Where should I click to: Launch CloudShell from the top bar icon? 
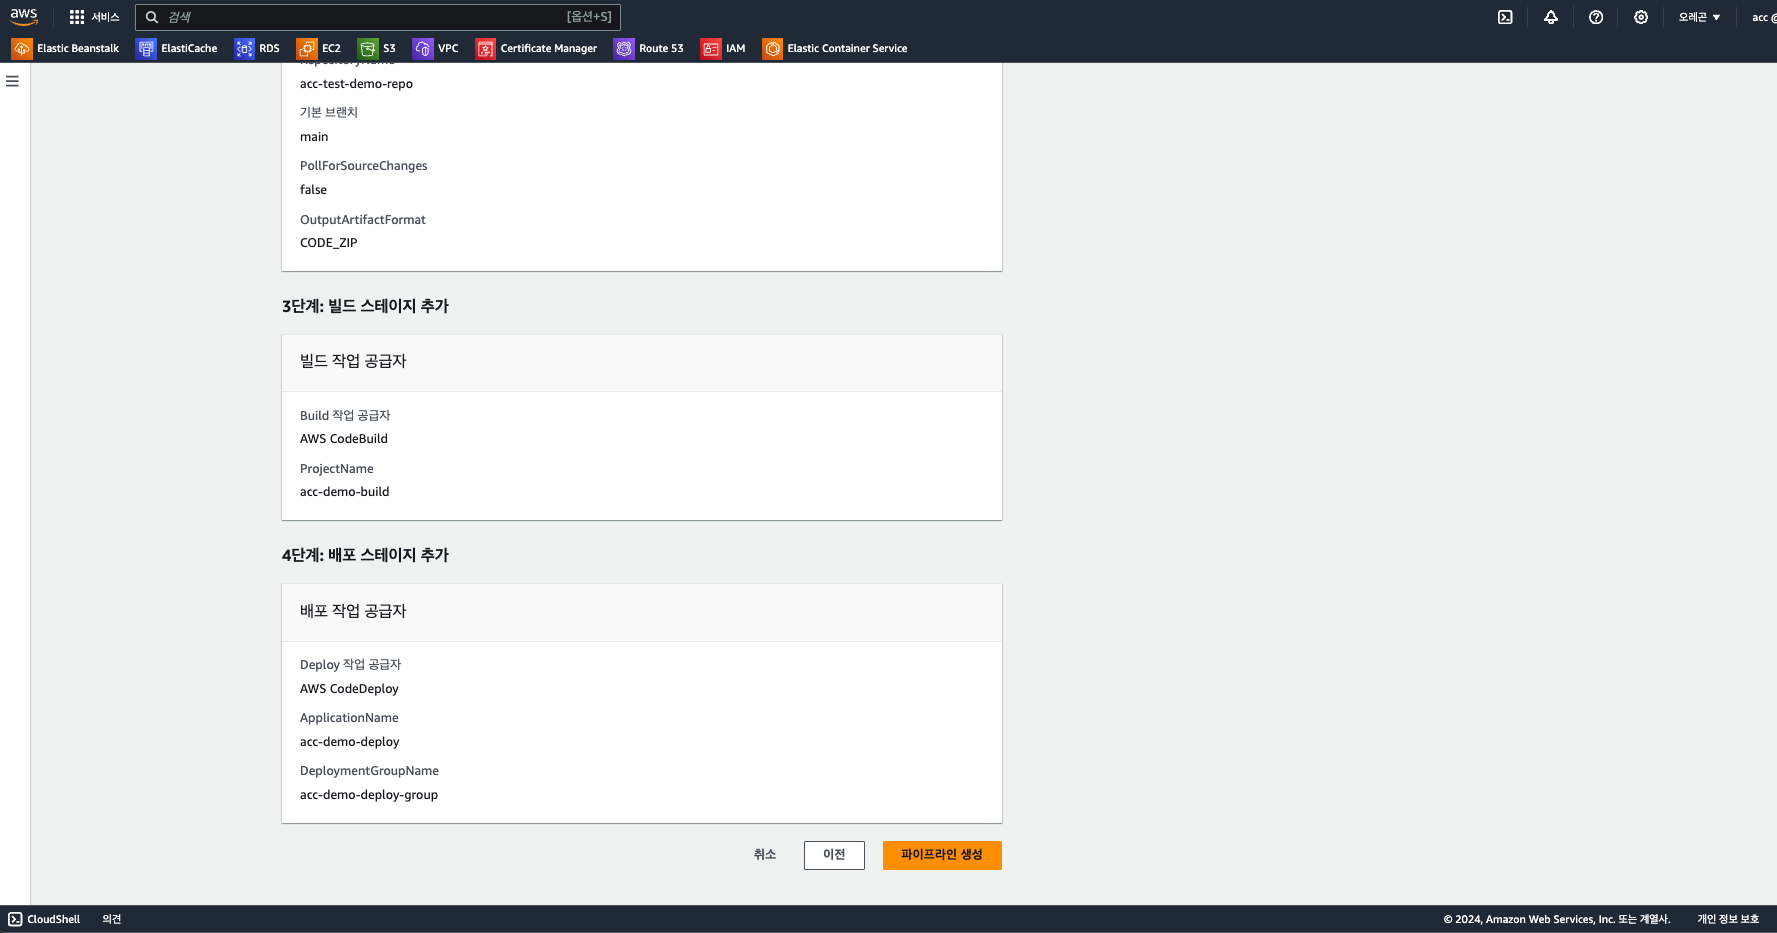coord(1505,17)
